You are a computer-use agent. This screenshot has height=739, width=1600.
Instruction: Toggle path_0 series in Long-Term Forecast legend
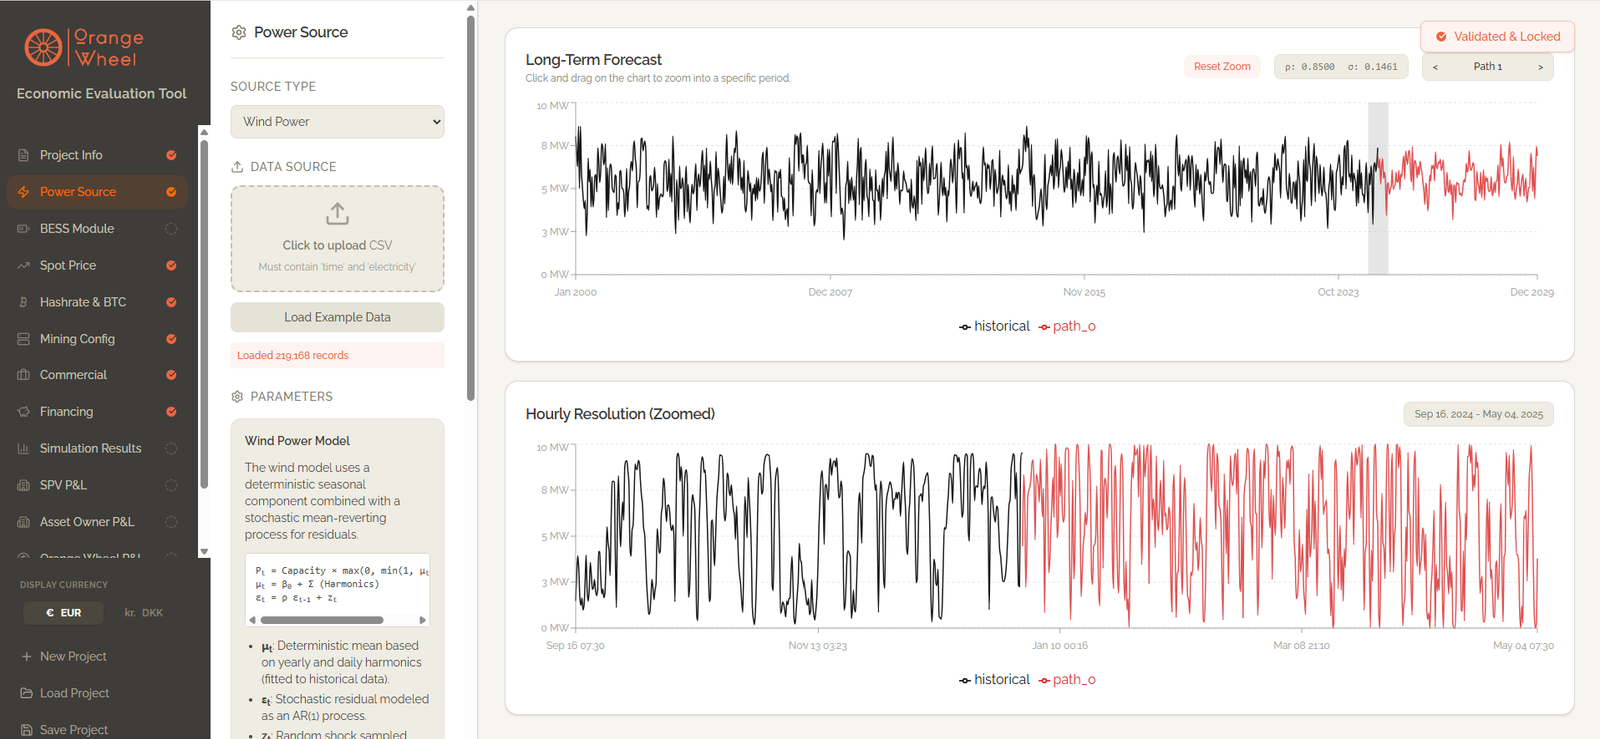pyautogui.click(x=1067, y=327)
